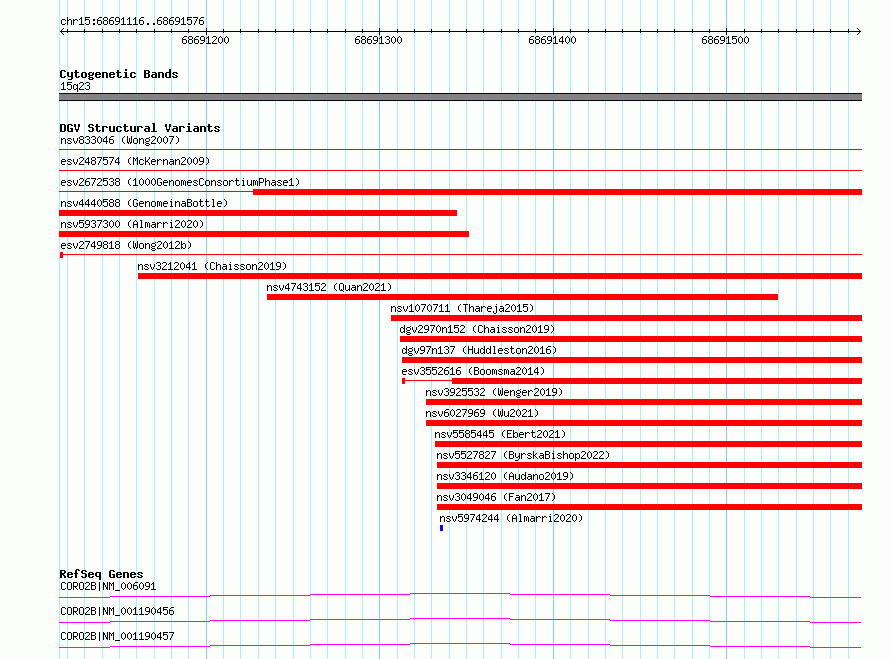Click the nsv833046 (Wong2007) variant label
890x659 pixels.
[x=120, y=140]
